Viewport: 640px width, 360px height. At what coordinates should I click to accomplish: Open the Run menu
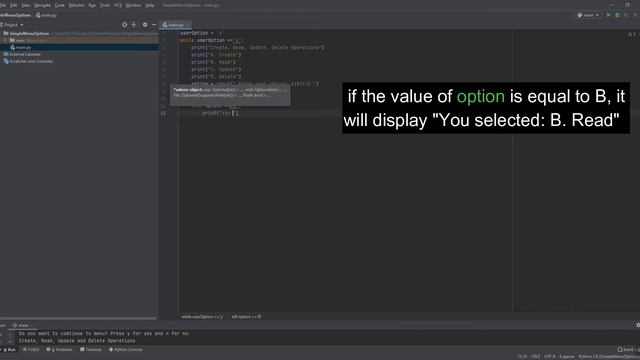click(92, 5)
